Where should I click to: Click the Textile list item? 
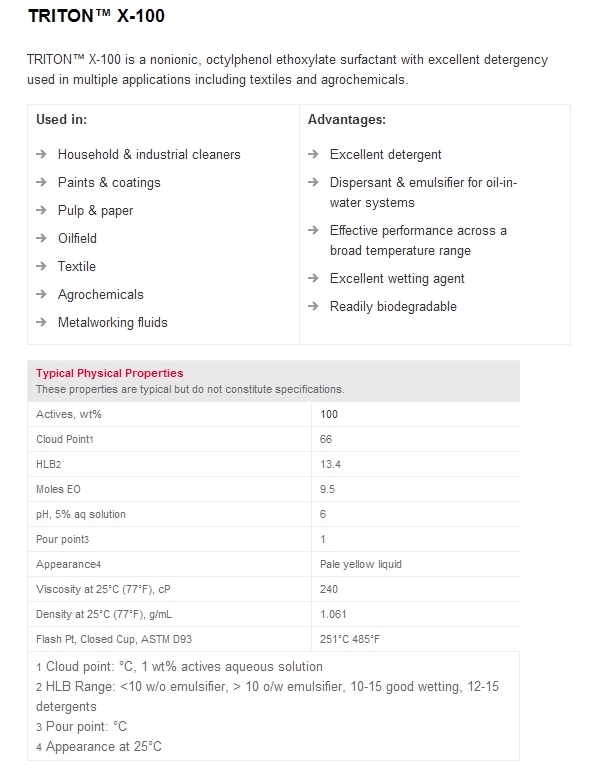(77, 266)
